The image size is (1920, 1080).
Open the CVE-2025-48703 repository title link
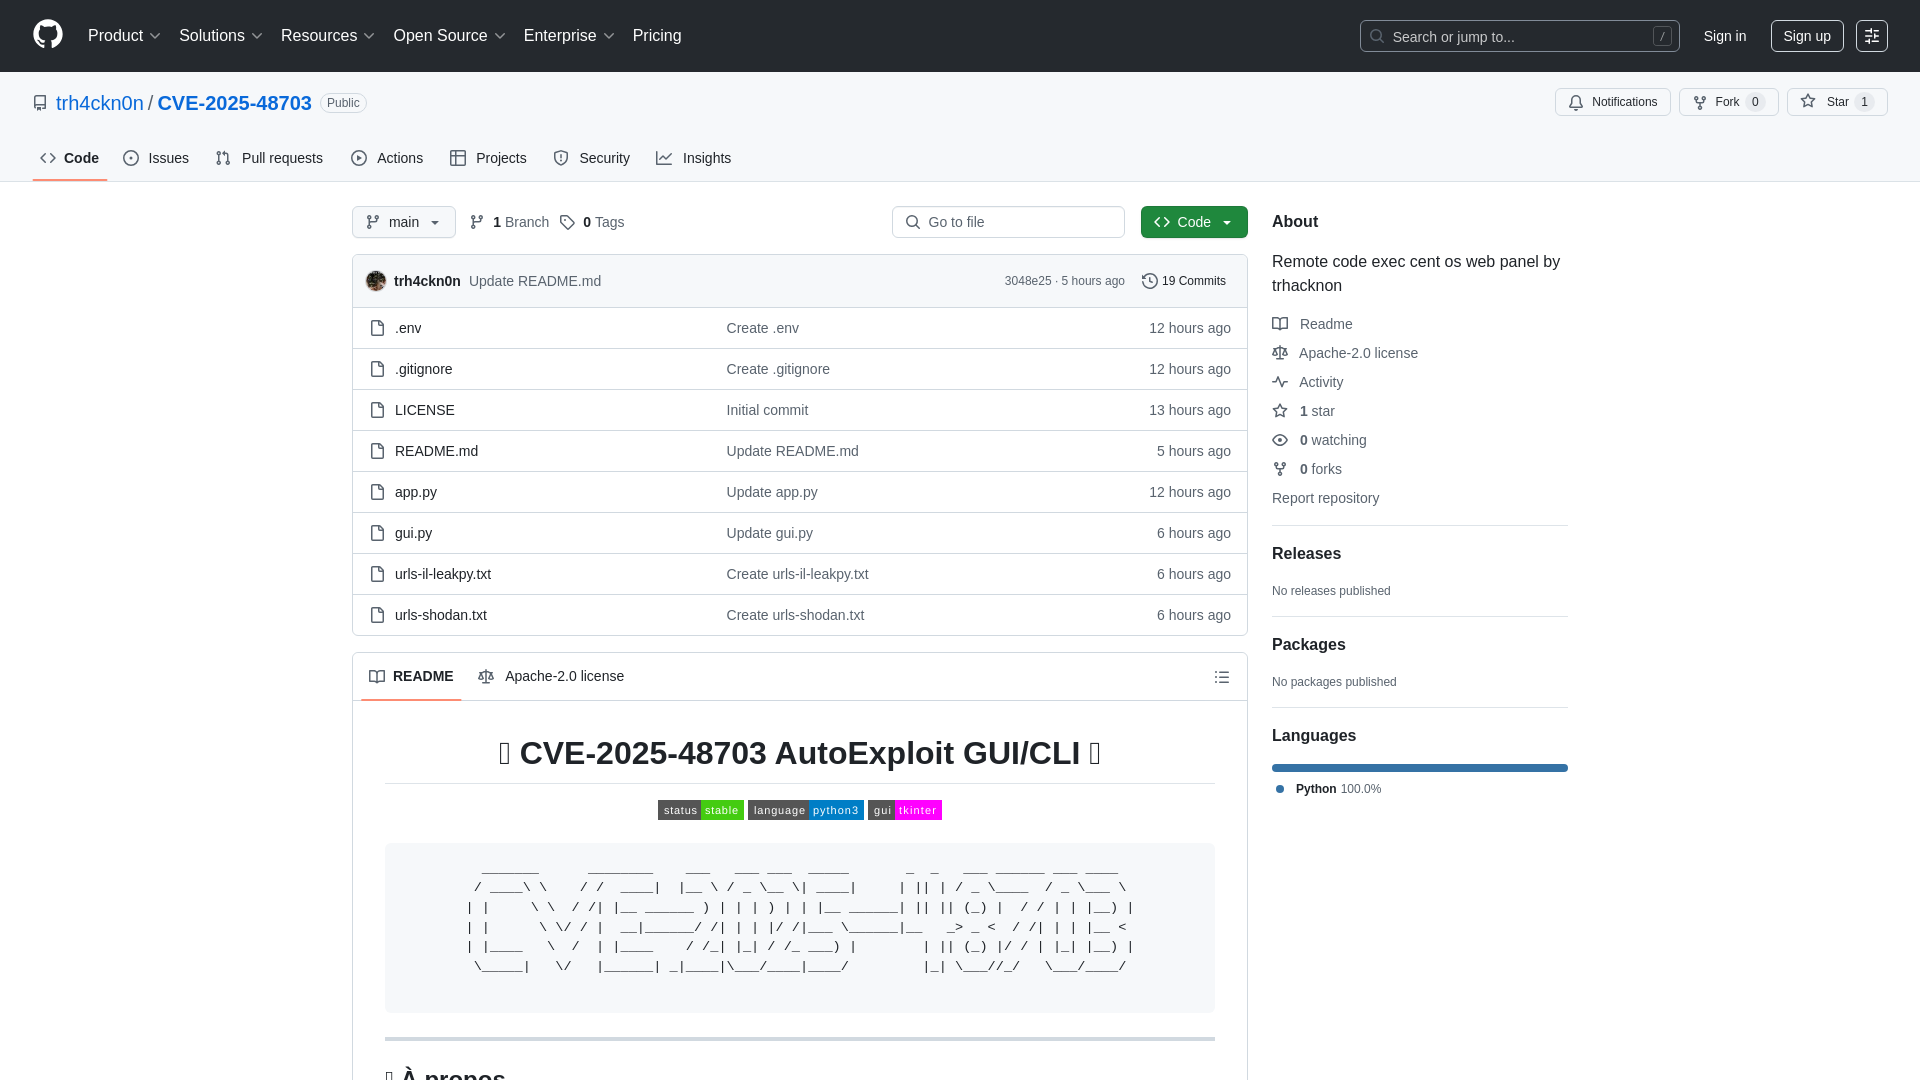(235, 103)
